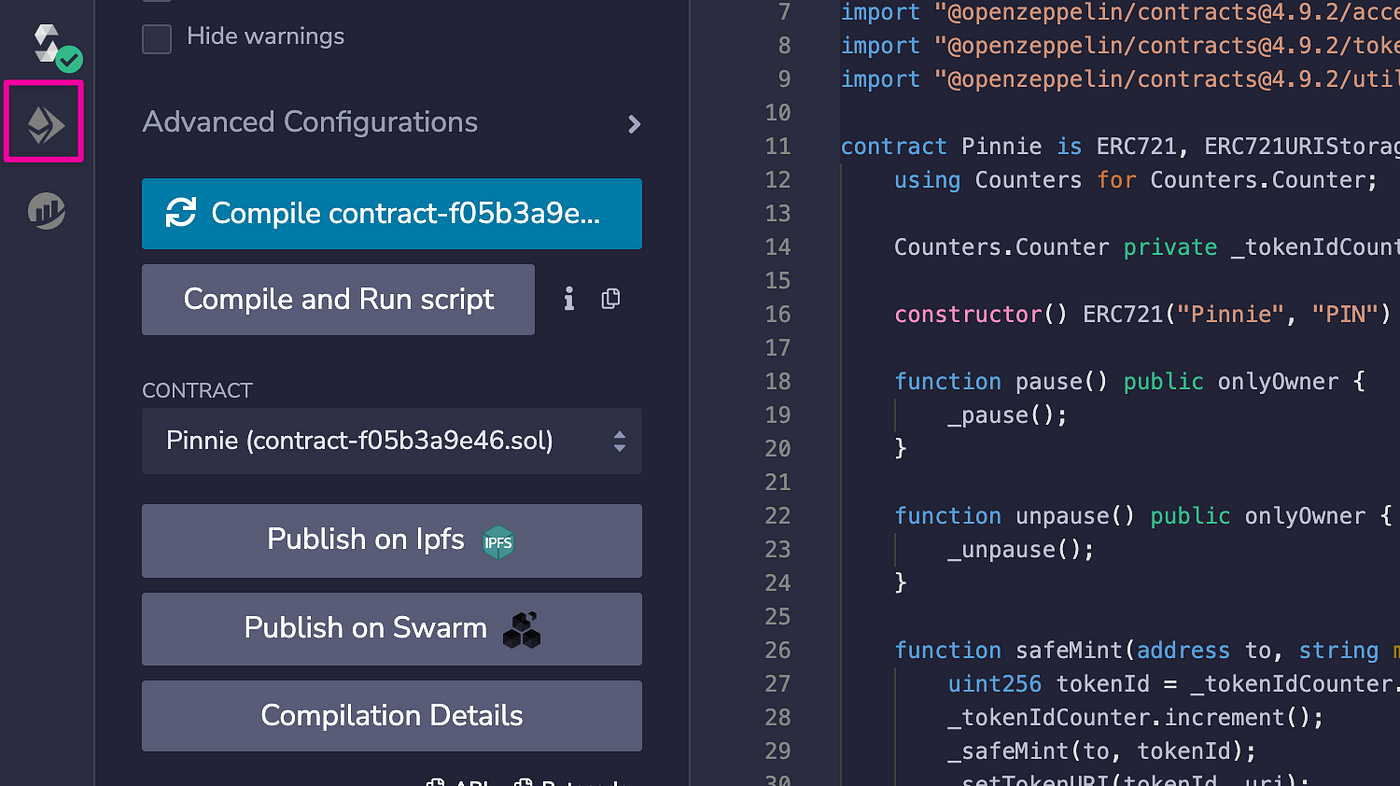Open the Solidity compiler sidebar icon

(50, 46)
